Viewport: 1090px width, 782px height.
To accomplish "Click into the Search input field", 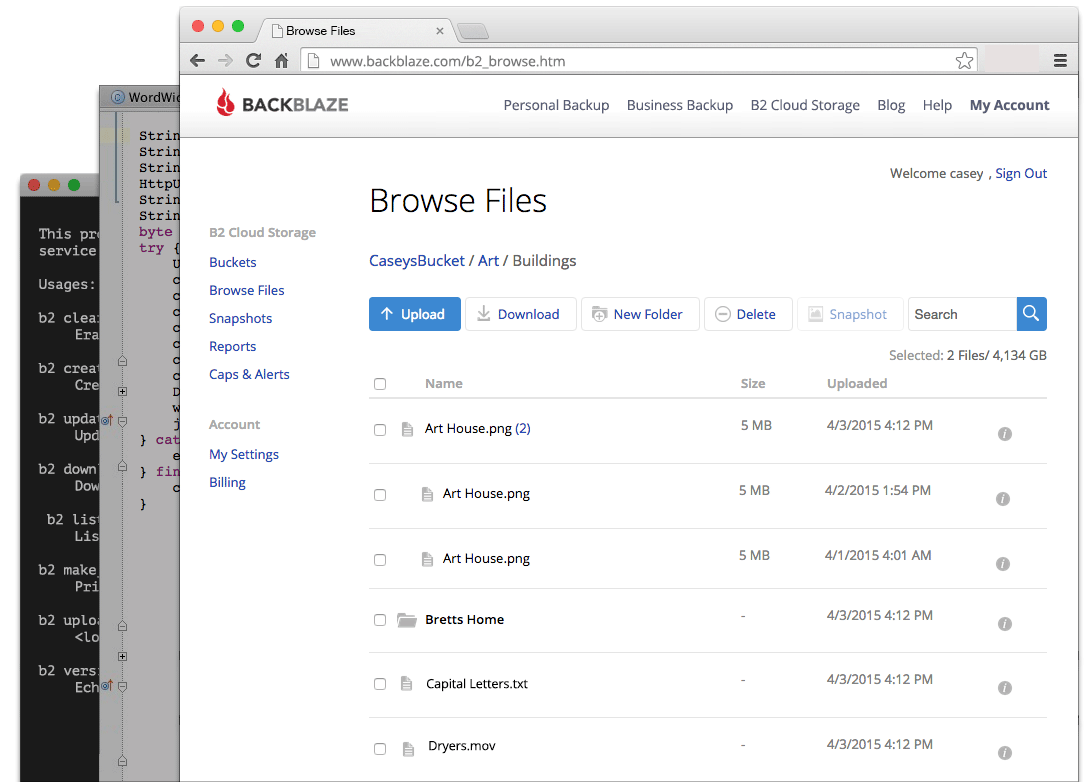I will 962,314.
